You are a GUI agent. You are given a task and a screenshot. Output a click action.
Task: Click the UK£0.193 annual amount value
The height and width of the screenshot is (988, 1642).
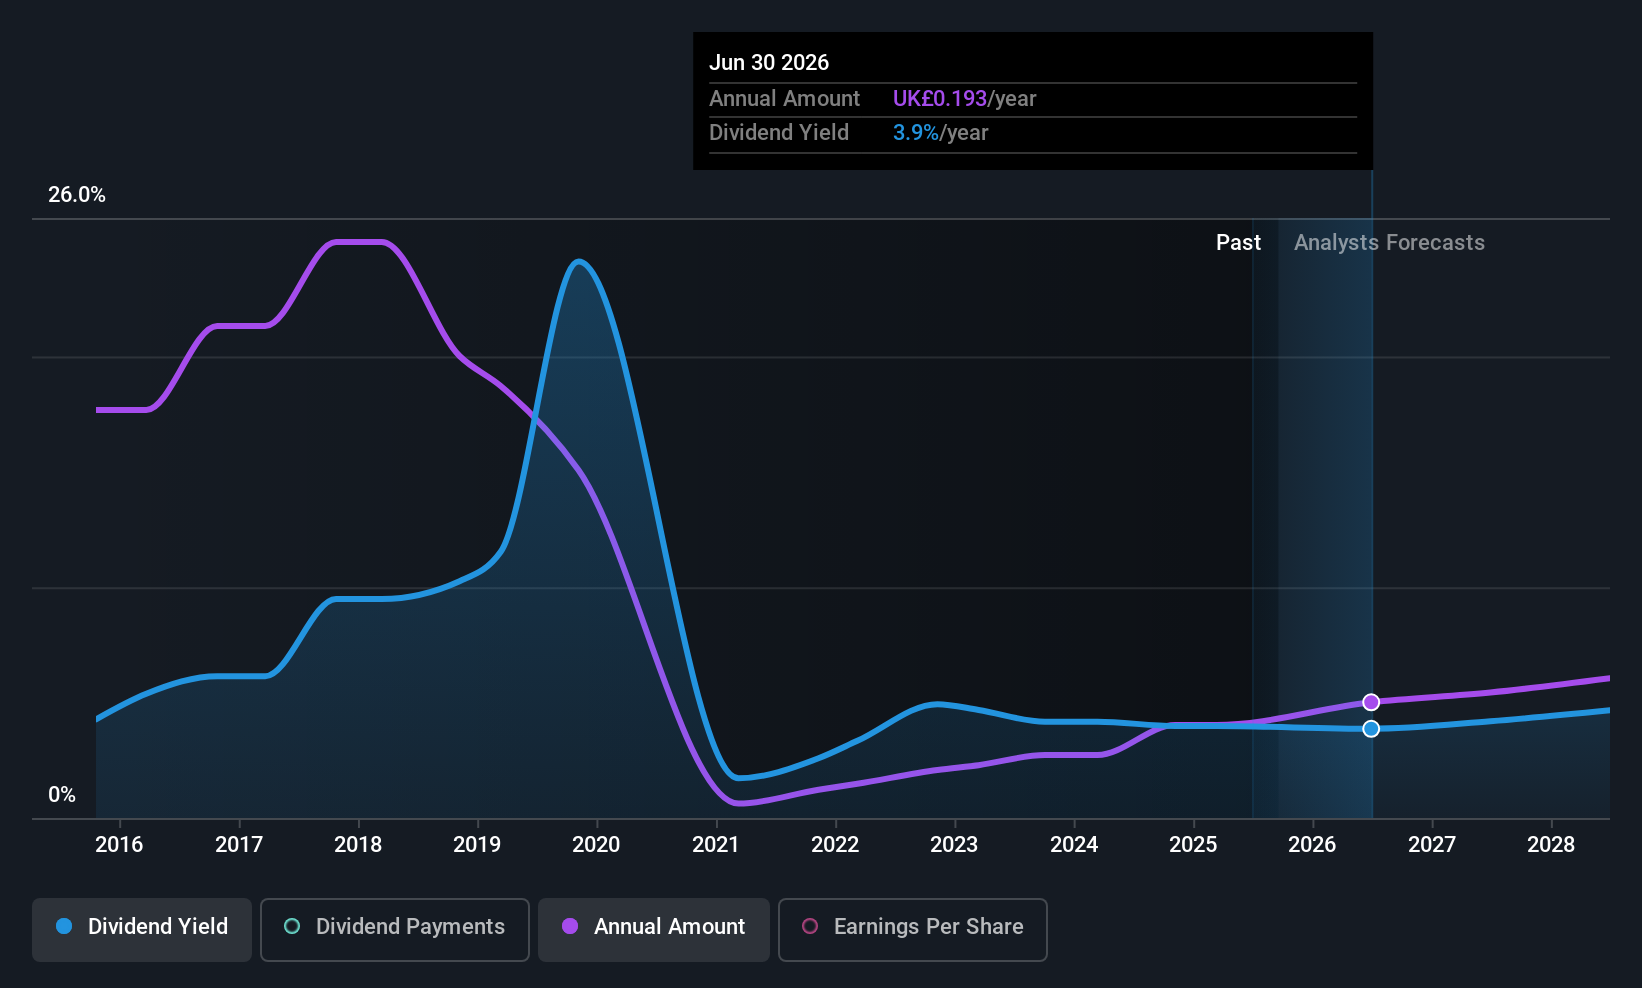pos(940,99)
